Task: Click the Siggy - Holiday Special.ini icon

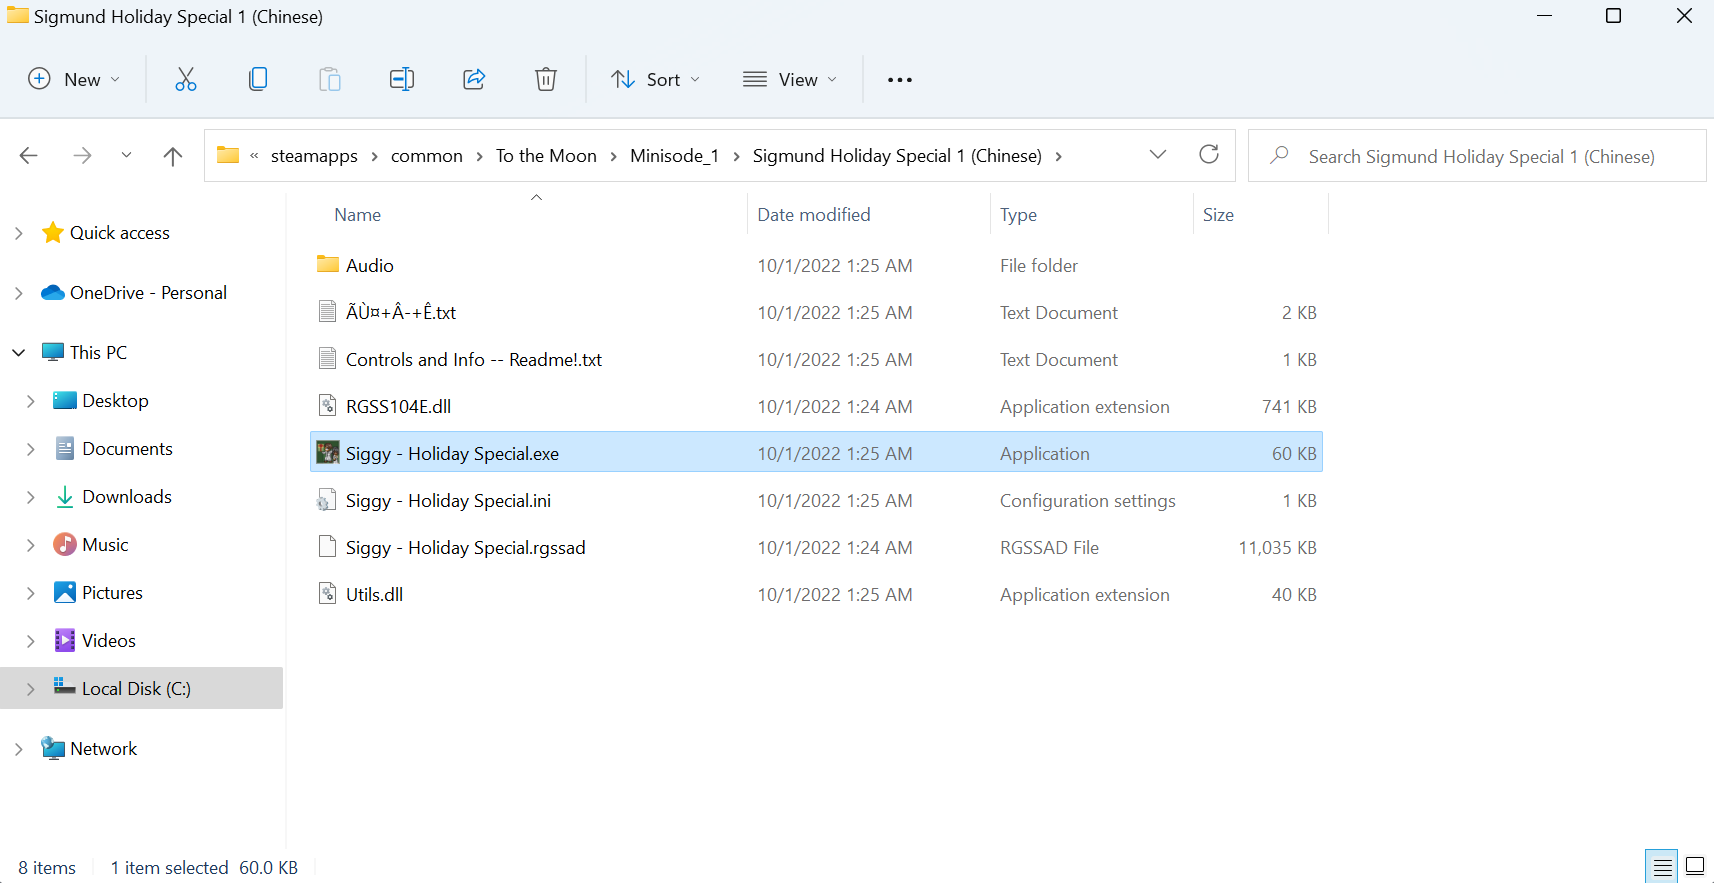Action: pos(327,500)
